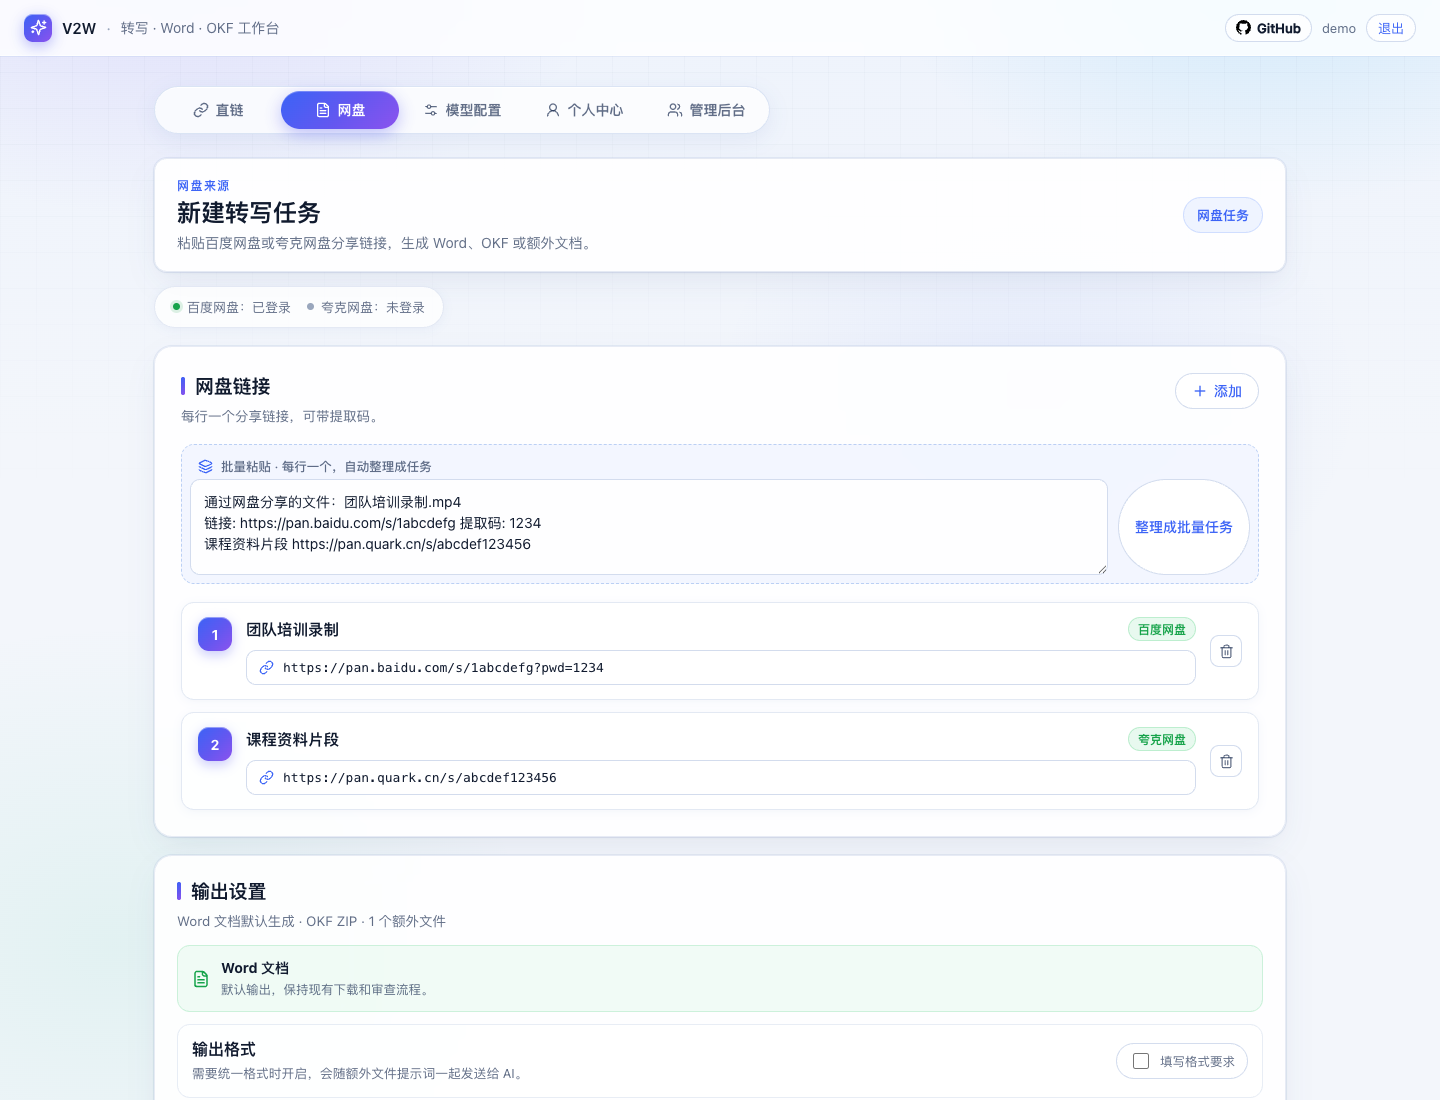Screen dimensions: 1440x1100
Task: Click the 新建转写任务 heading
Action: point(249,212)
